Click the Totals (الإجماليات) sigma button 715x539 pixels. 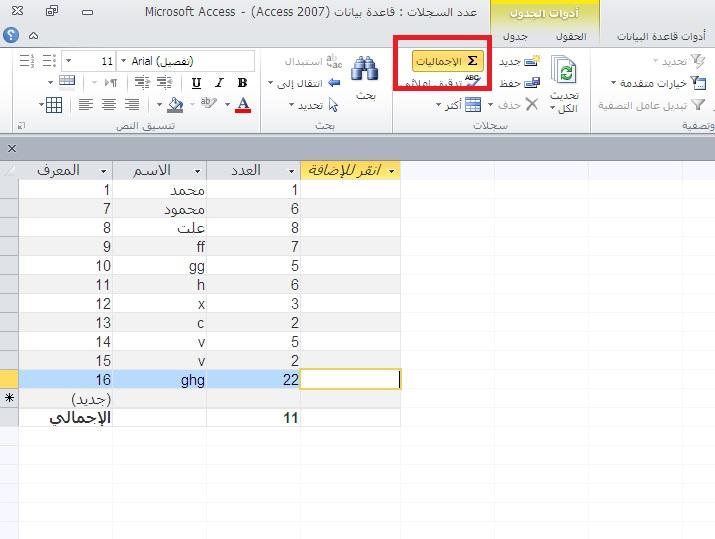click(442, 61)
